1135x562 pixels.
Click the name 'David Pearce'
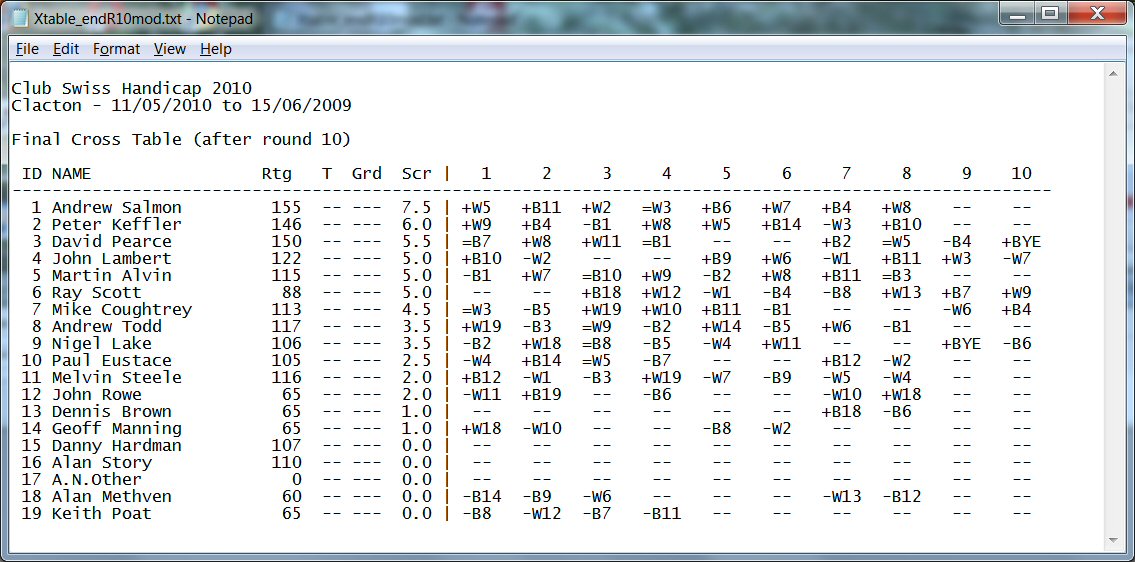[111, 242]
